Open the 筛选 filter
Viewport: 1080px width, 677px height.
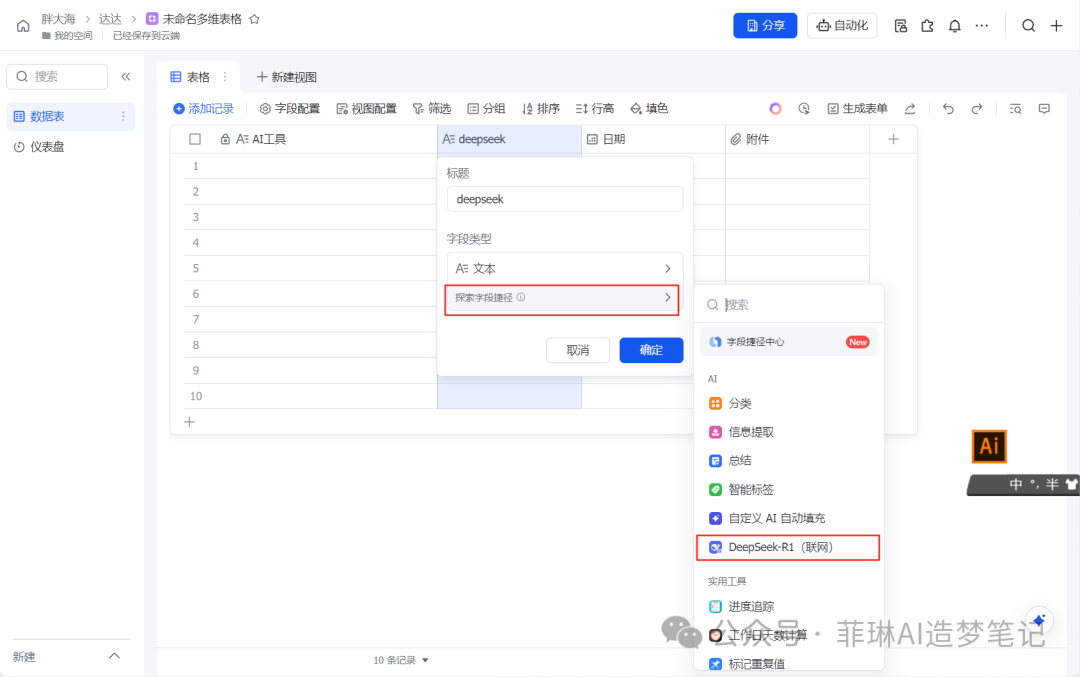pos(432,109)
